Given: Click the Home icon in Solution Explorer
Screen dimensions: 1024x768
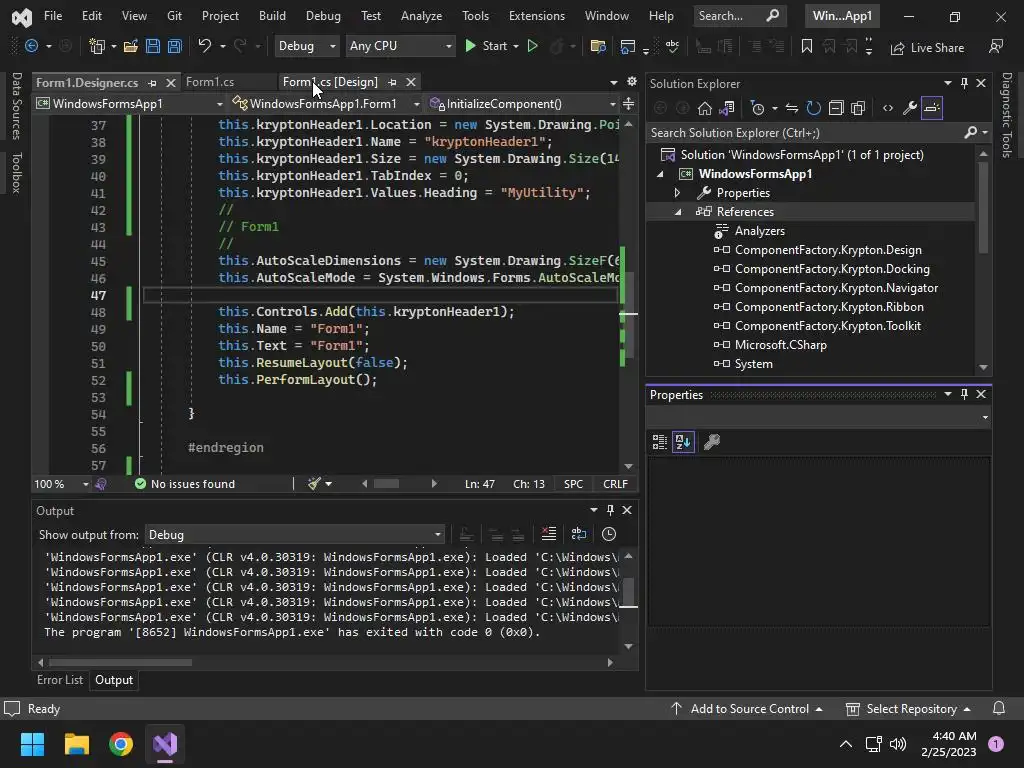Looking at the screenshot, I should click(x=705, y=108).
